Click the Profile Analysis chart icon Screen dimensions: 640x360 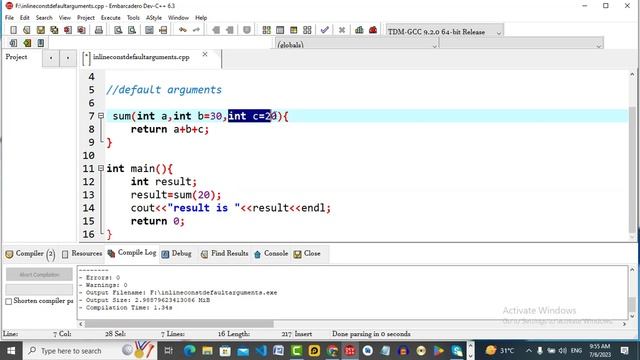(359, 30)
